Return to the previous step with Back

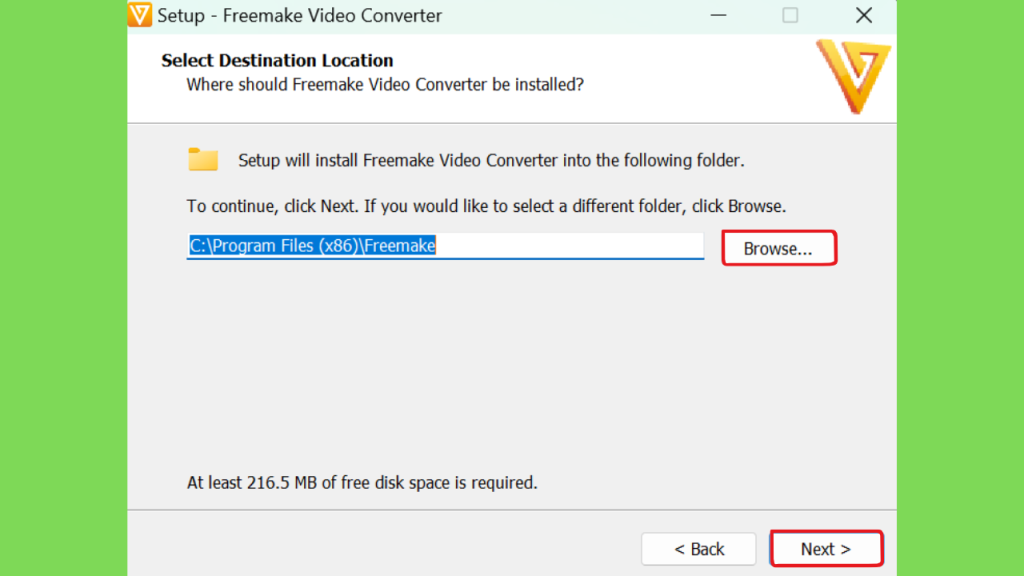point(699,549)
